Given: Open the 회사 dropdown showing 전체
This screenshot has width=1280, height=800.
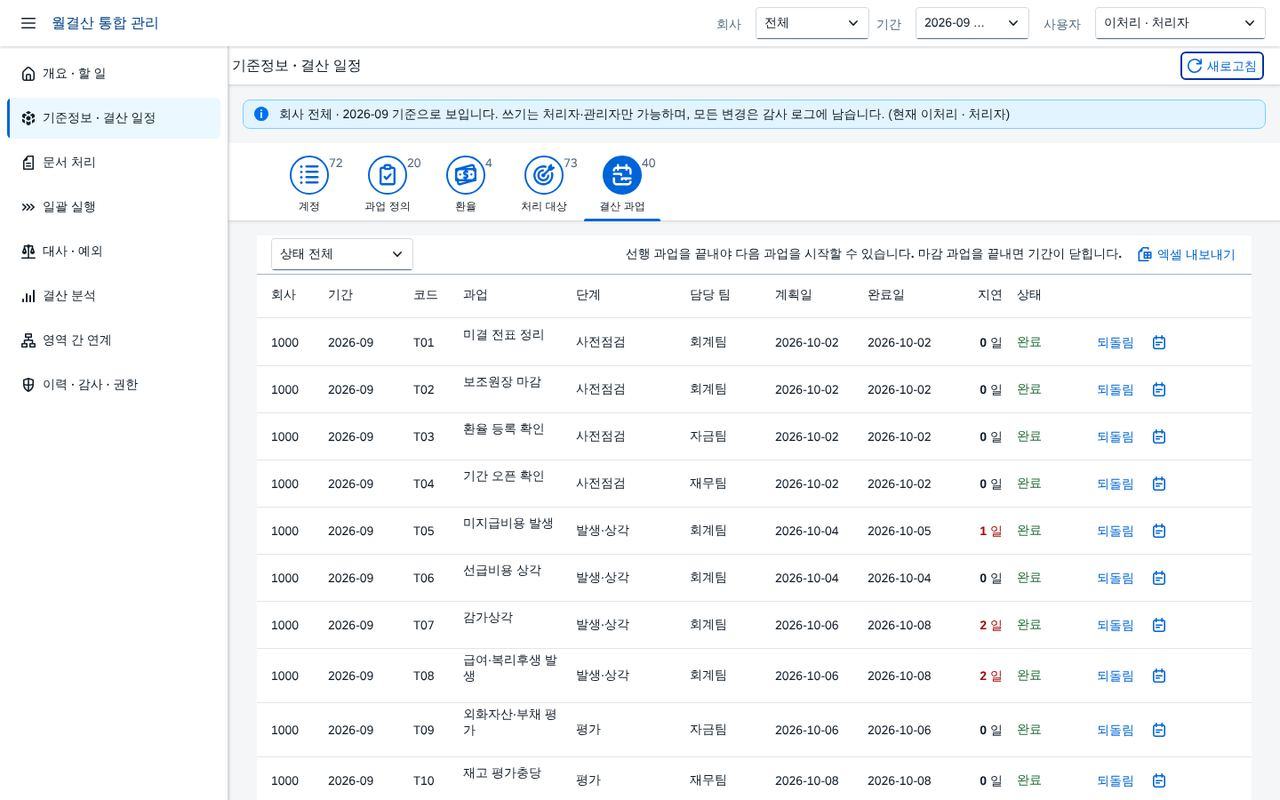Looking at the screenshot, I should pos(812,23).
